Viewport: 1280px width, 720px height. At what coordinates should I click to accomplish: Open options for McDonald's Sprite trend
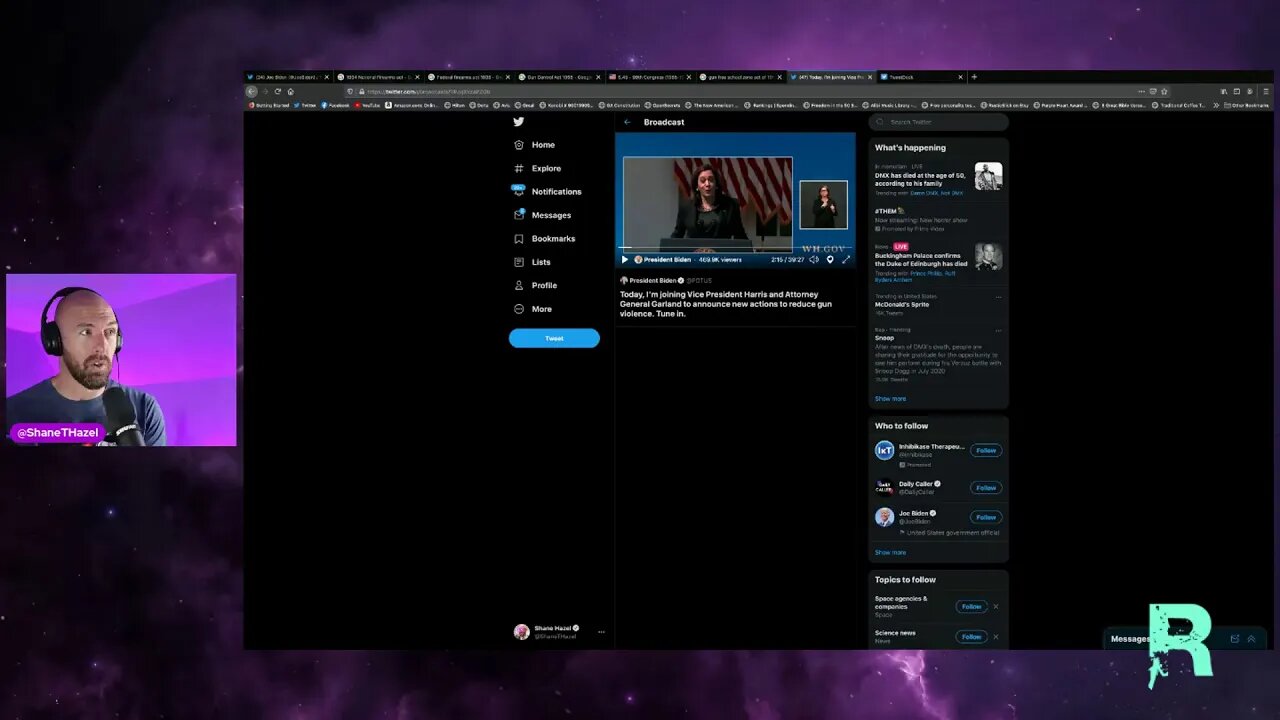[x=998, y=296]
